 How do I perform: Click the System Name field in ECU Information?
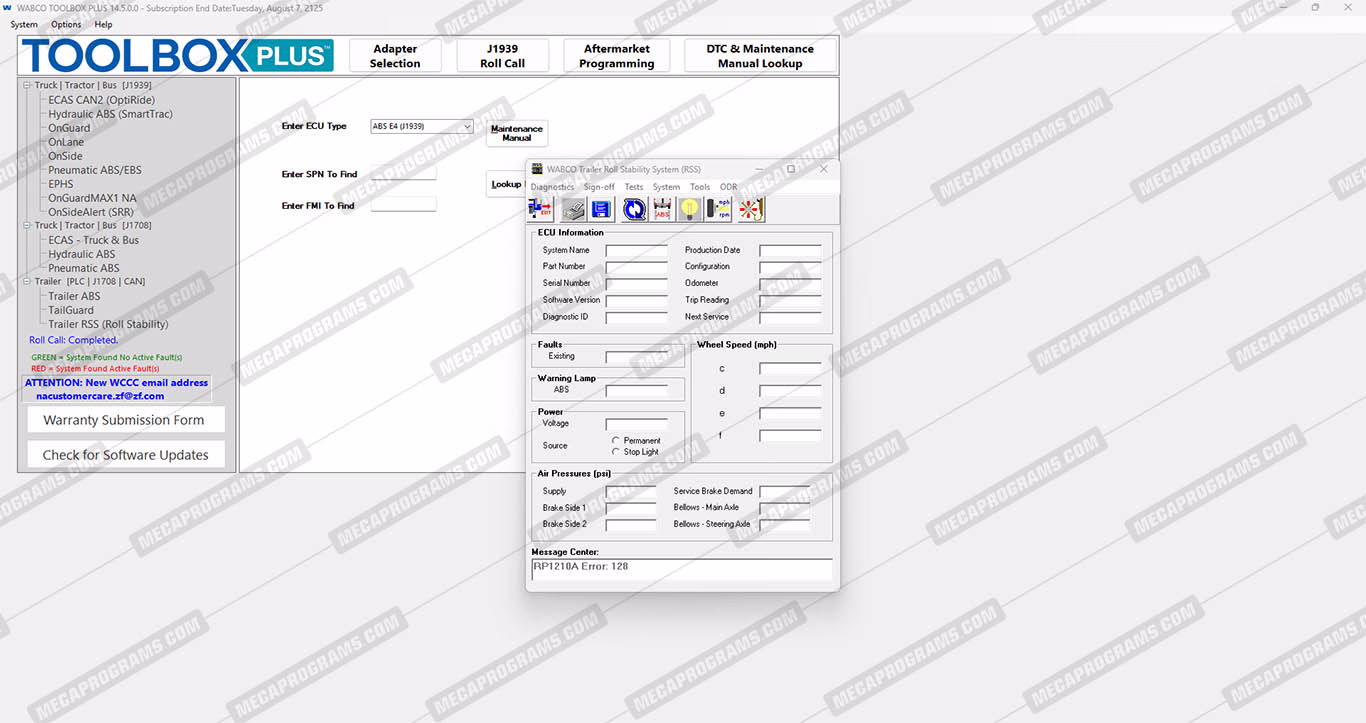(636, 251)
